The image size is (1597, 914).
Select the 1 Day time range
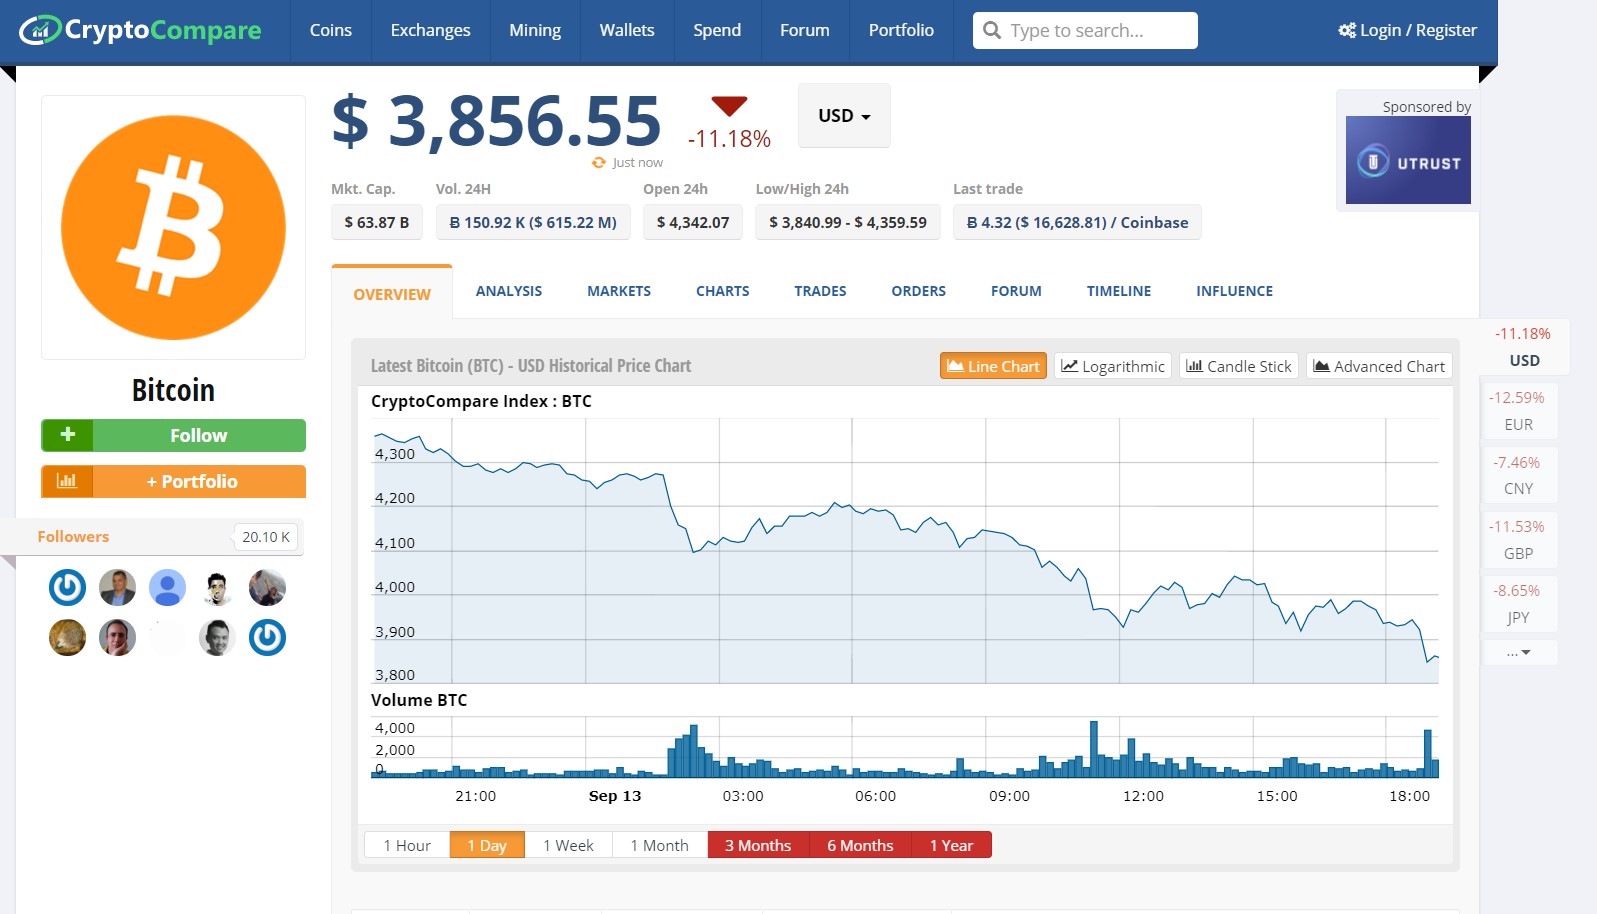(x=487, y=845)
